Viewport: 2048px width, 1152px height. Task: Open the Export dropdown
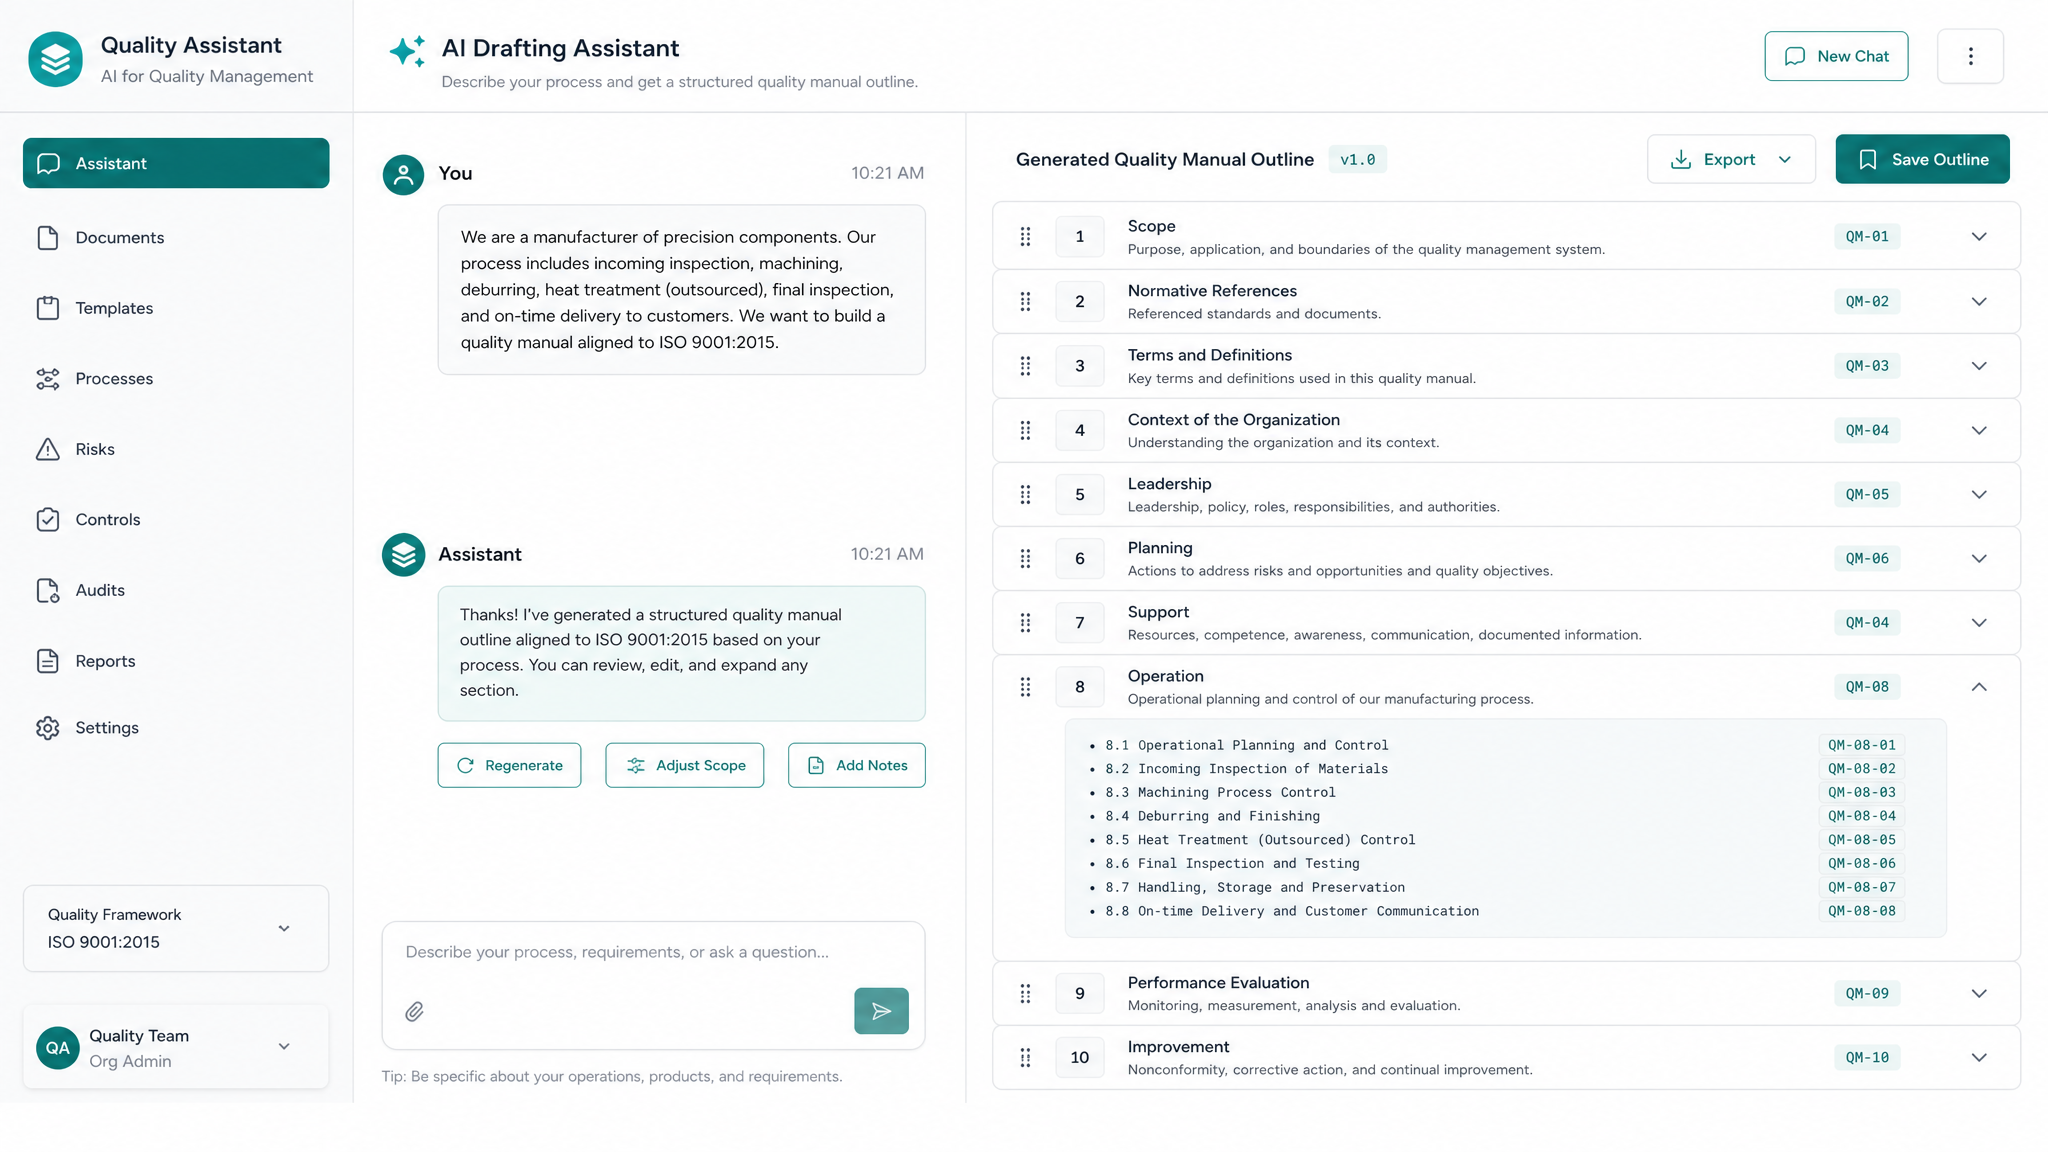tap(1731, 159)
